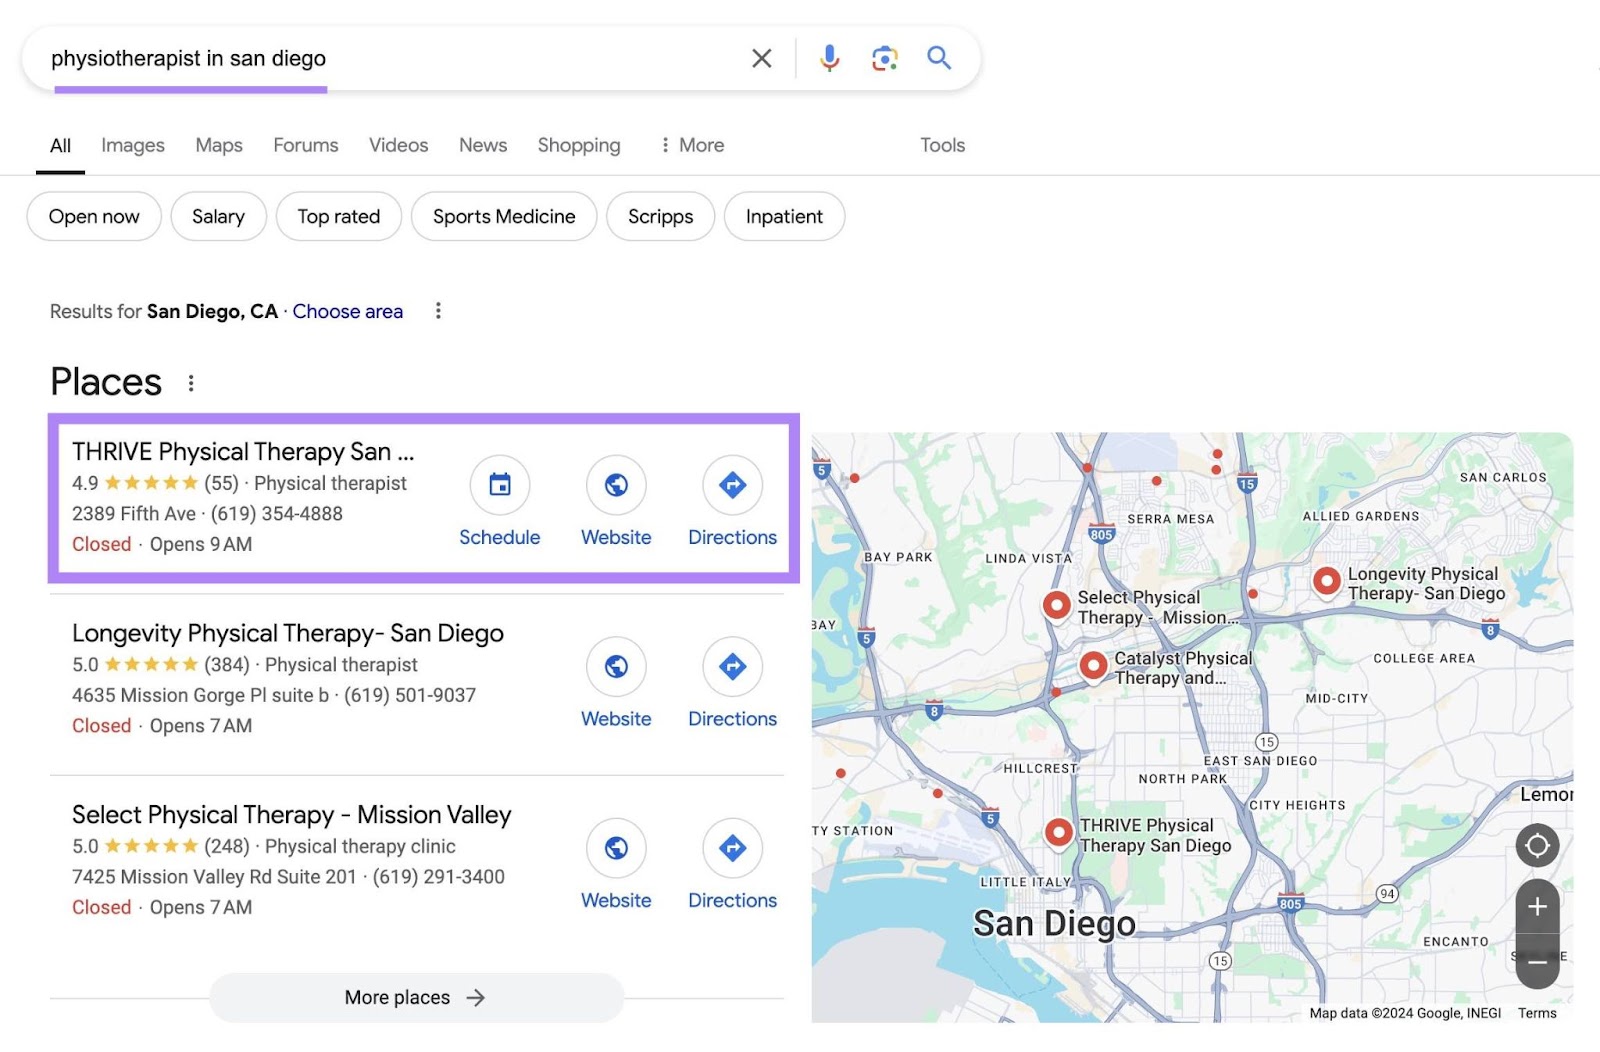Image resolution: width=1600 pixels, height=1052 pixels.
Task: Open three-dot options beside Choose area
Action: pyautogui.click(x=438, y=311)
